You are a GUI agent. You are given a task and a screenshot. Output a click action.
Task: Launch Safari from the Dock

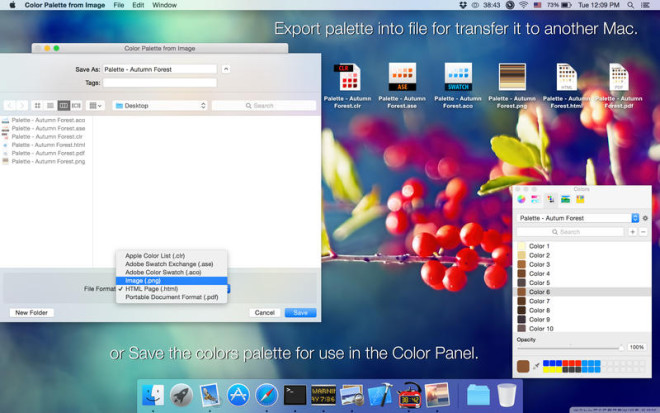coord(266,394)
